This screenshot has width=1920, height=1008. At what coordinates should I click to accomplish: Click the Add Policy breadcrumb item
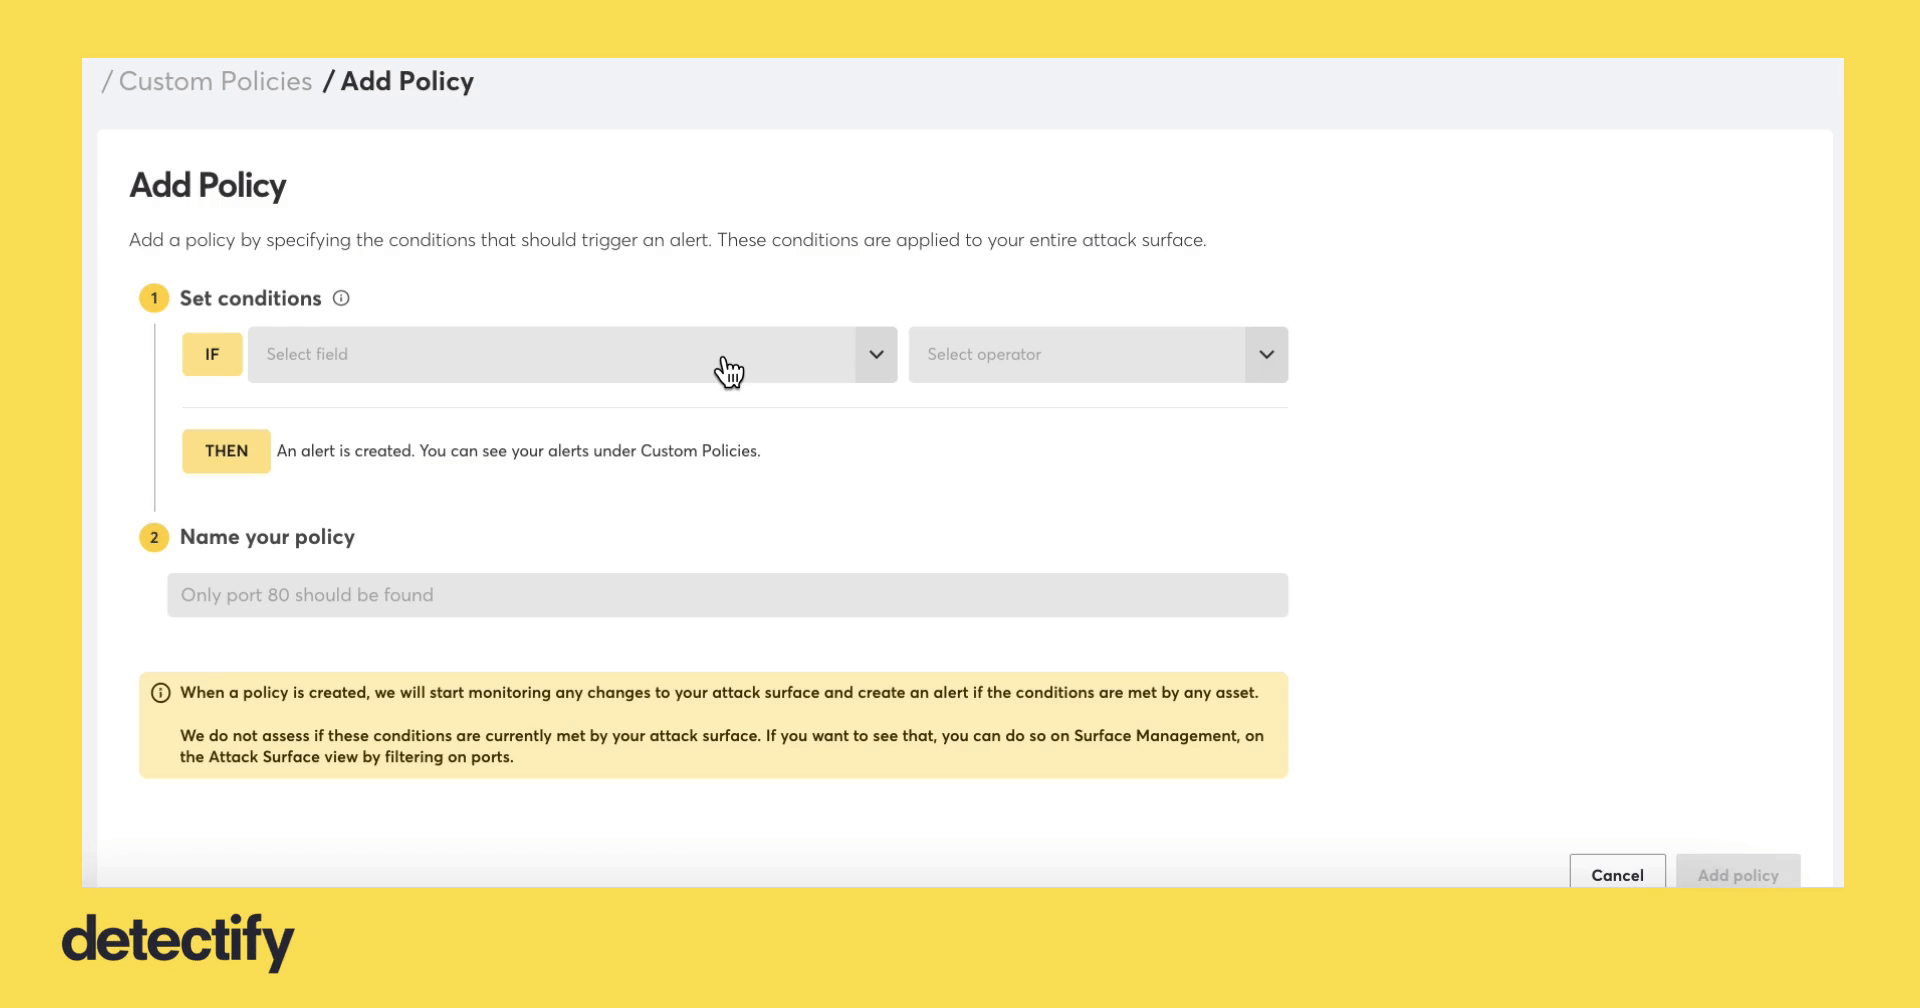pyautogui.click(x=407, y=82)
